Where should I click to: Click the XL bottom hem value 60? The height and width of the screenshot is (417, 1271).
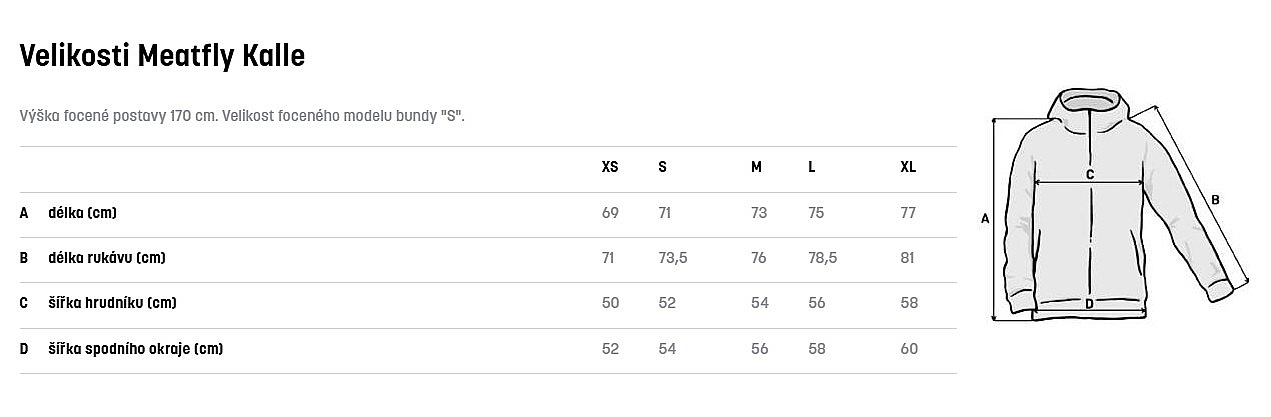click(909, 349)
